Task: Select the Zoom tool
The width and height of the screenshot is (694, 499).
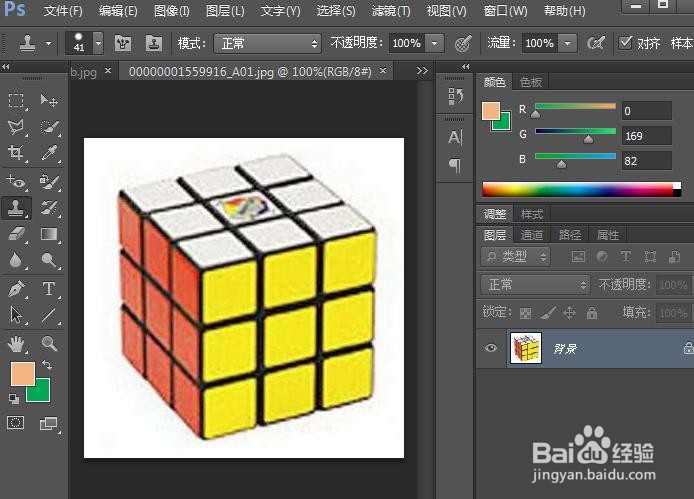Action: click(49, 343)
